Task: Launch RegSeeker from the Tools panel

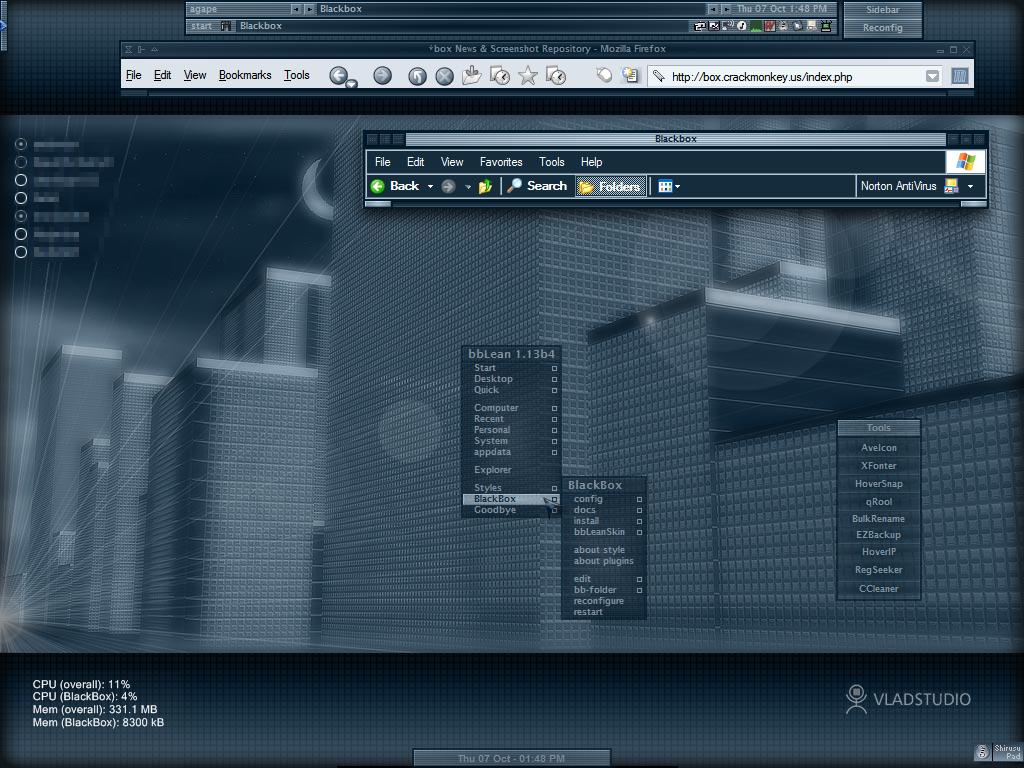Action: point(879,570)
